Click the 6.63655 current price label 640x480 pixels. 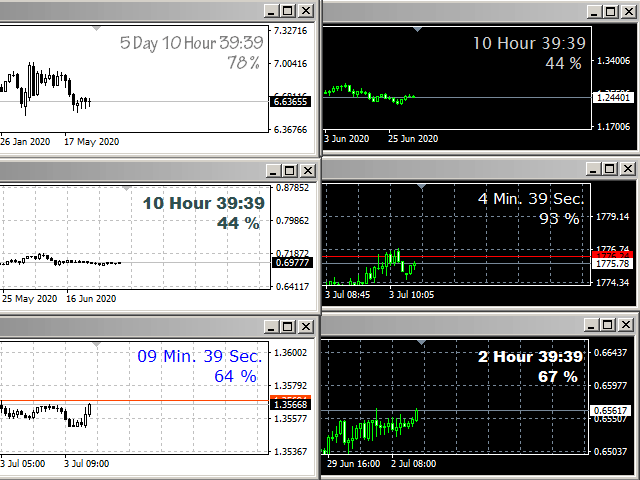(290, 101)
